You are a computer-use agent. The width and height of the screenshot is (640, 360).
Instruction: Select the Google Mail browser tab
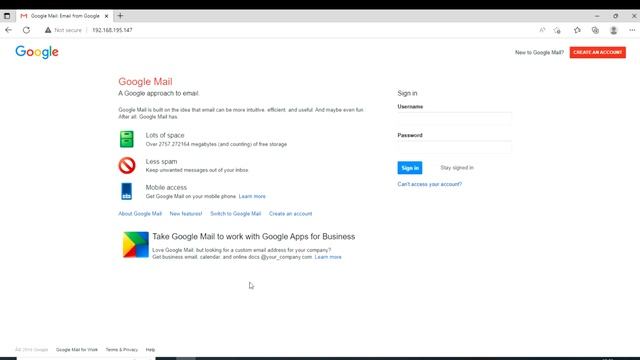(65, 16)
